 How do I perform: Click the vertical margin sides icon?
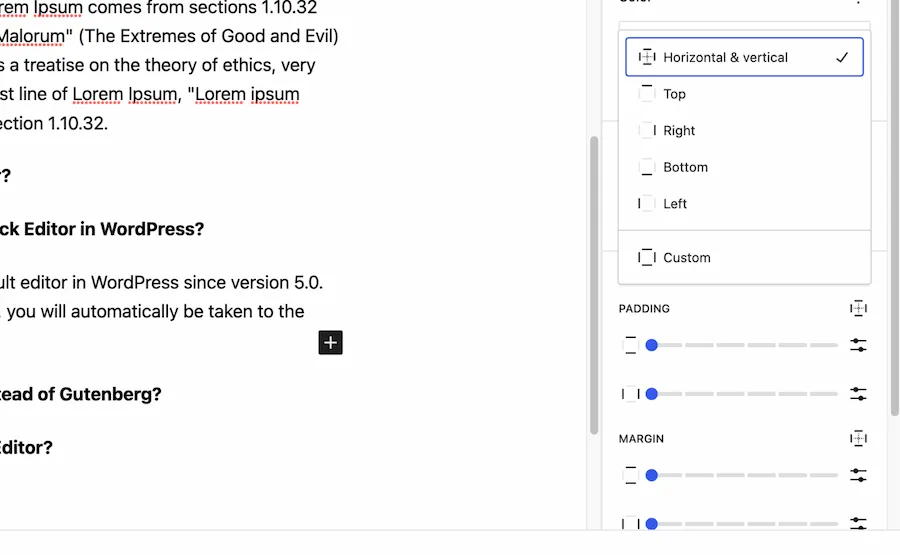630,475
